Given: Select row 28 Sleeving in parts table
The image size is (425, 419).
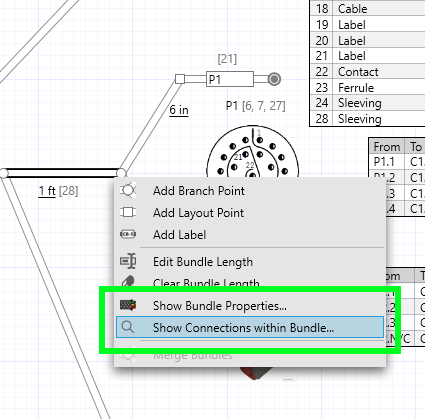Looking at the screenshot, I should (x=367, y=119).
